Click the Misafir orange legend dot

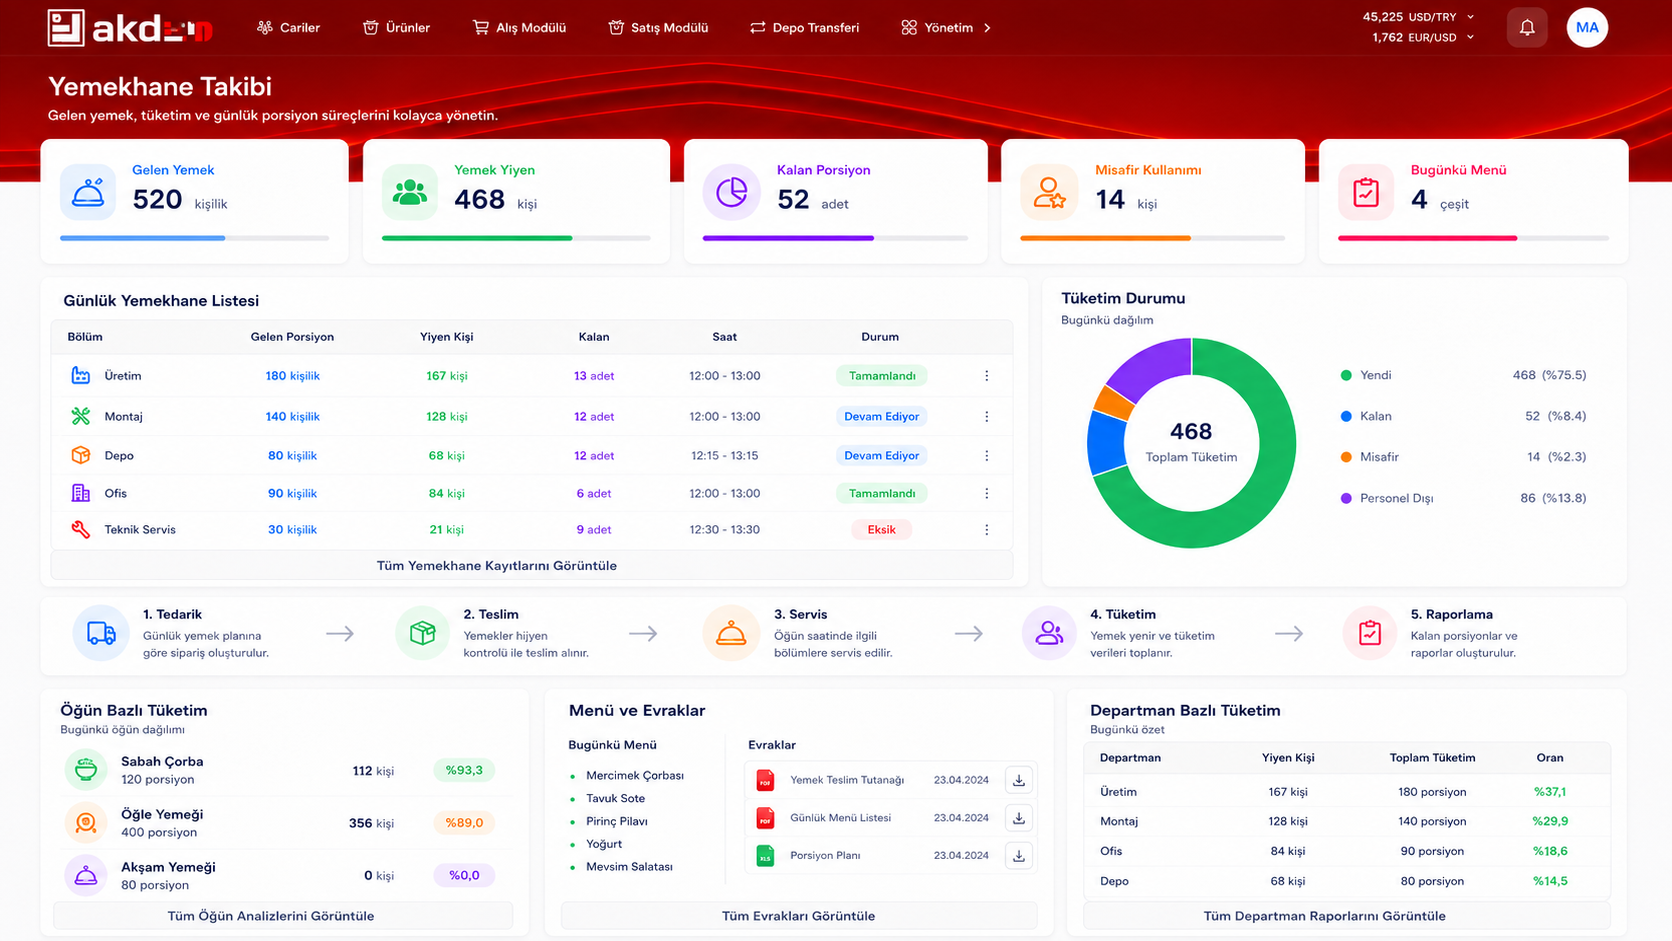pos(1346,457)
